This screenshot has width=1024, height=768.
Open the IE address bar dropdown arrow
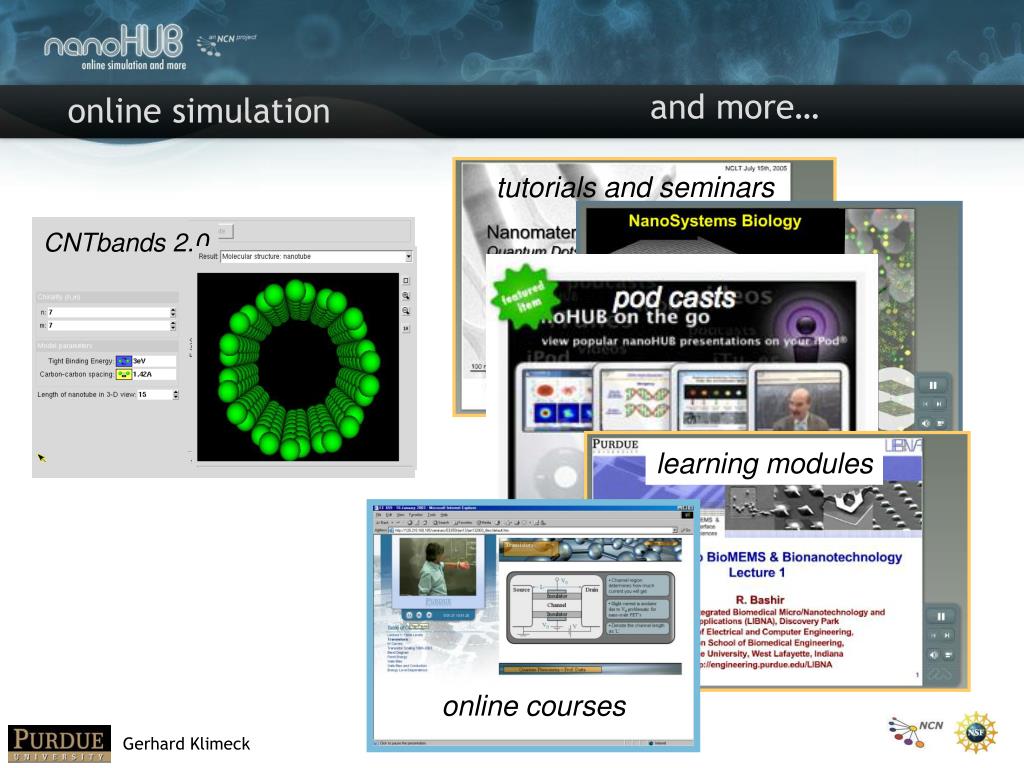point(675,530)
